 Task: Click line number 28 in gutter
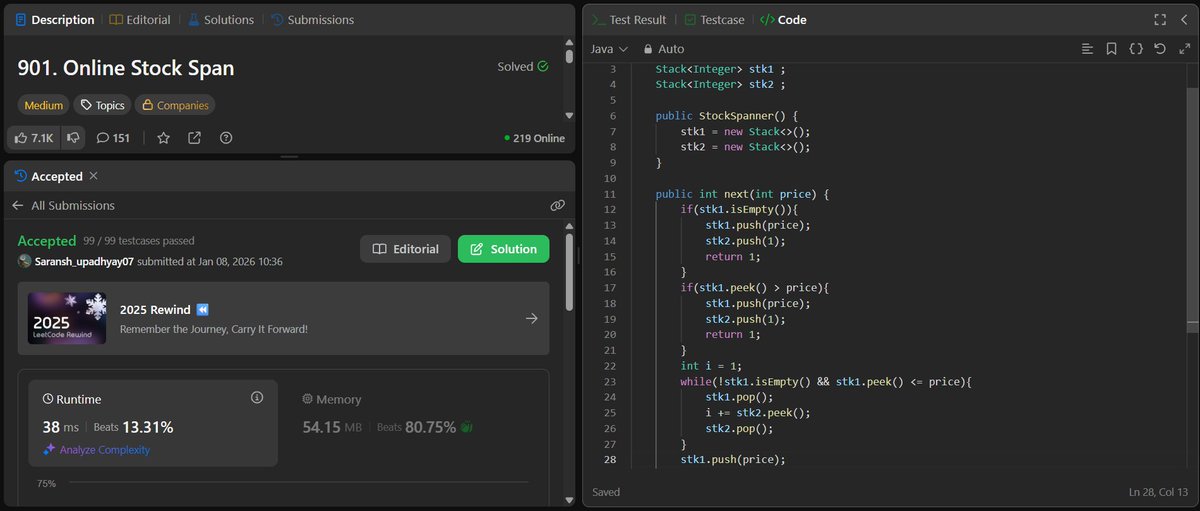click(610, 460)
